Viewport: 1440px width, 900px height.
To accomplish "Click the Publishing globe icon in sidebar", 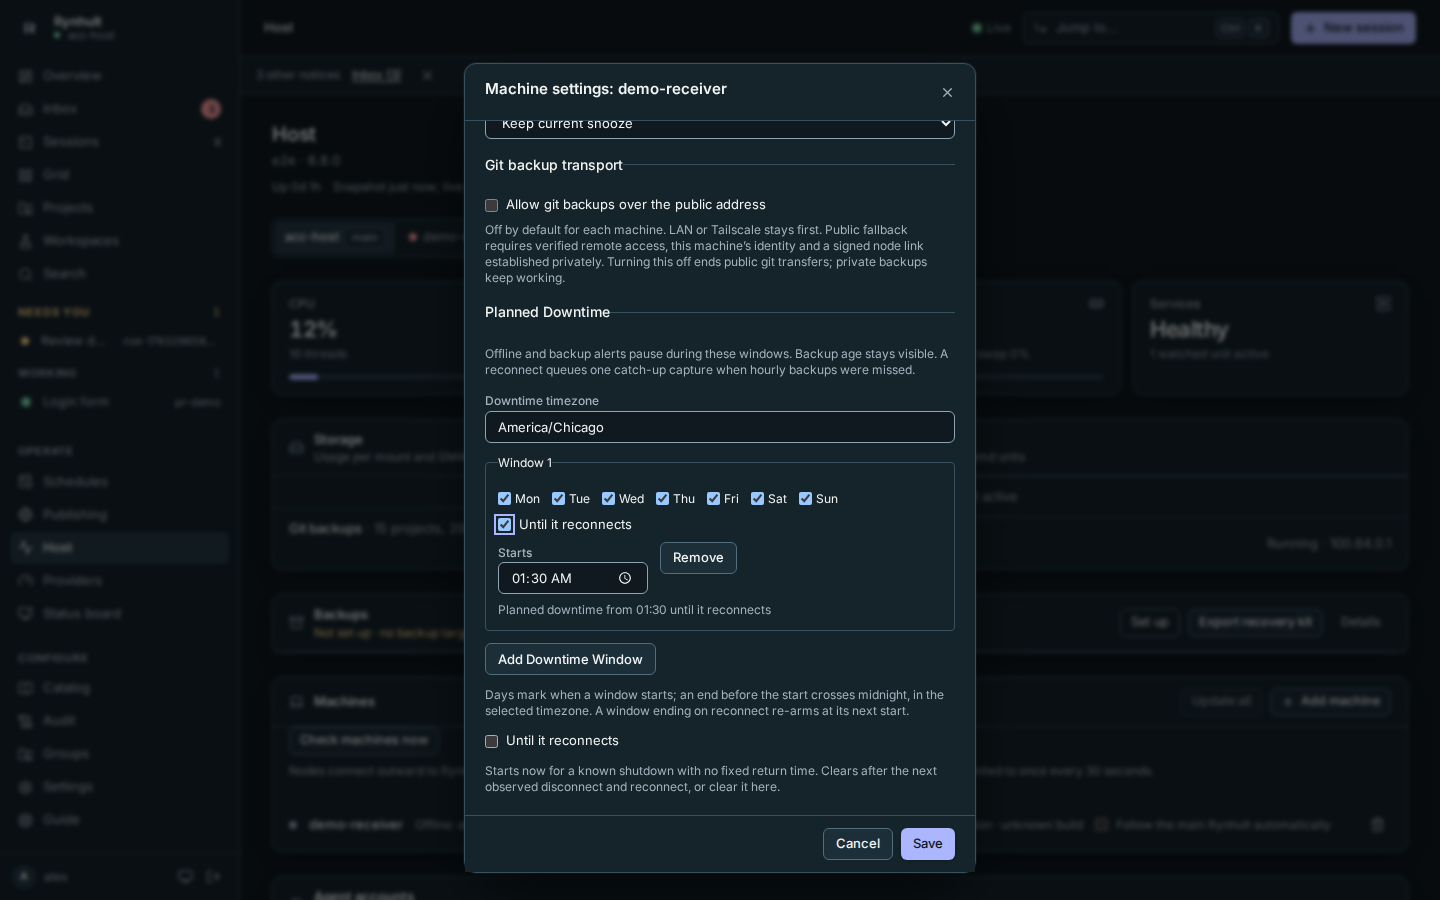I will coord(26,515).
